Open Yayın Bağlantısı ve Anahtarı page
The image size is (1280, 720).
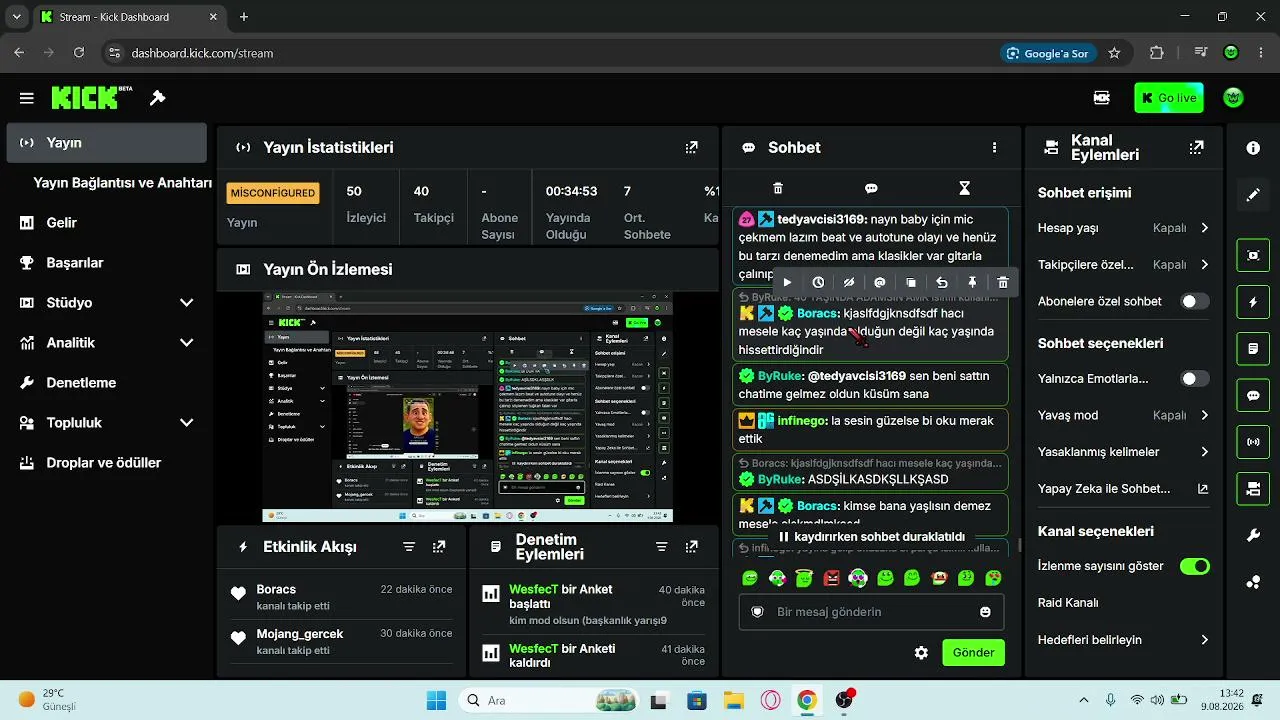[122, 183]
